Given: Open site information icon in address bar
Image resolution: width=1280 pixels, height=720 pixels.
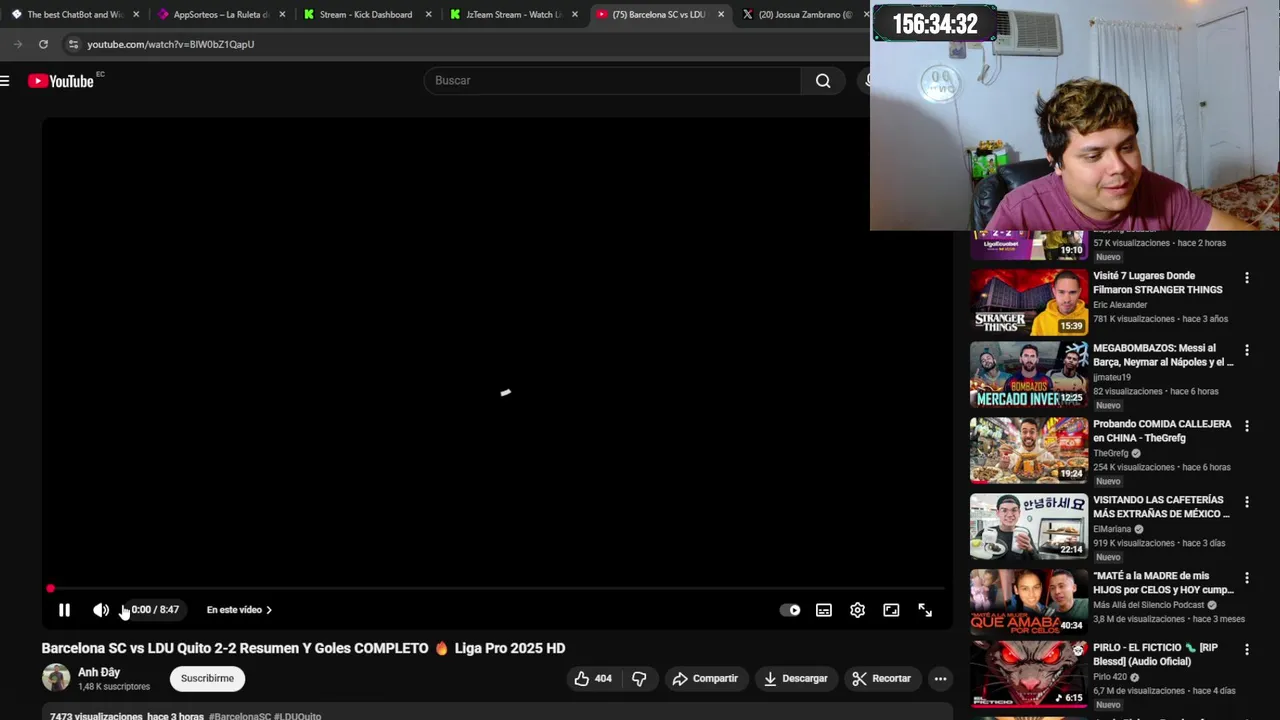Looking at the screenshot, I should pyautogui.click(x=73, y=44).
